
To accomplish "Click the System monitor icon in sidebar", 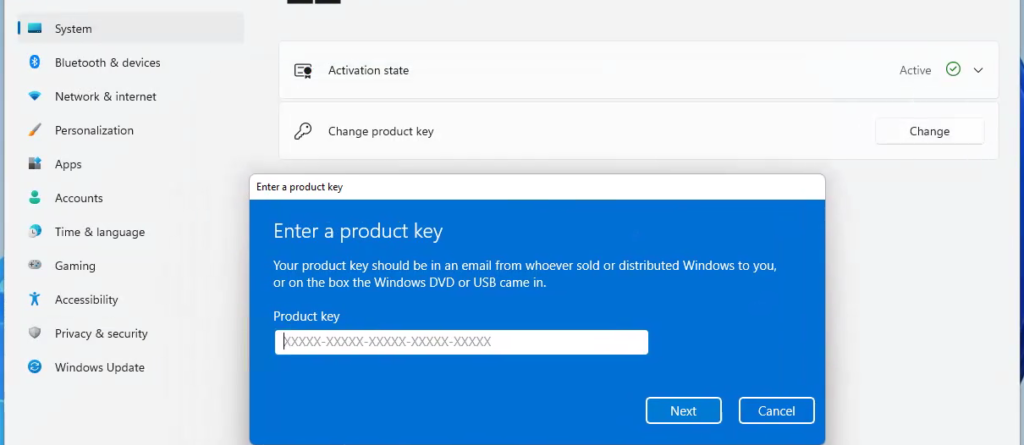I will point(35,29).
